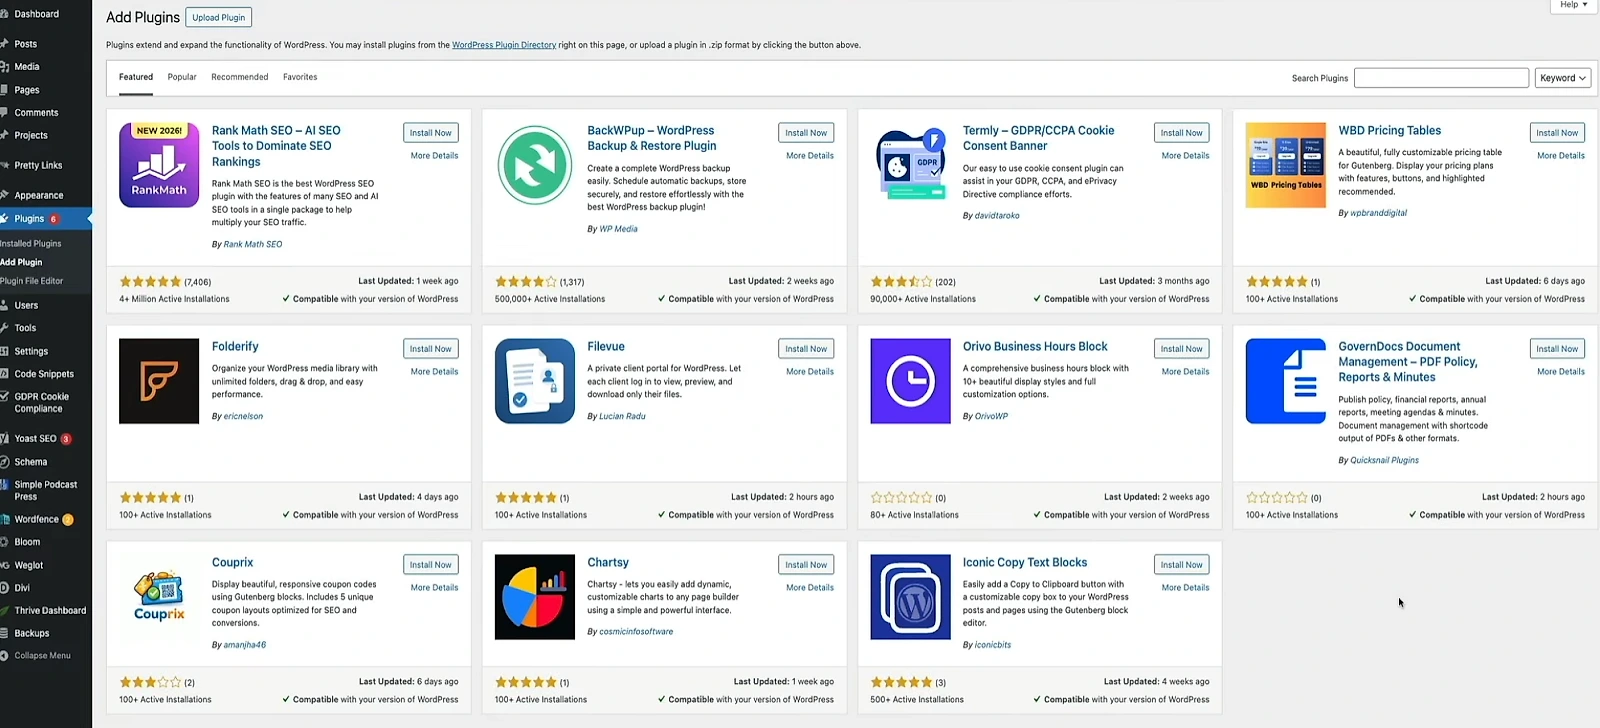Switch to the Recommended tab
The height and width of the screenshot is (728, 1600).
[240, 77]
